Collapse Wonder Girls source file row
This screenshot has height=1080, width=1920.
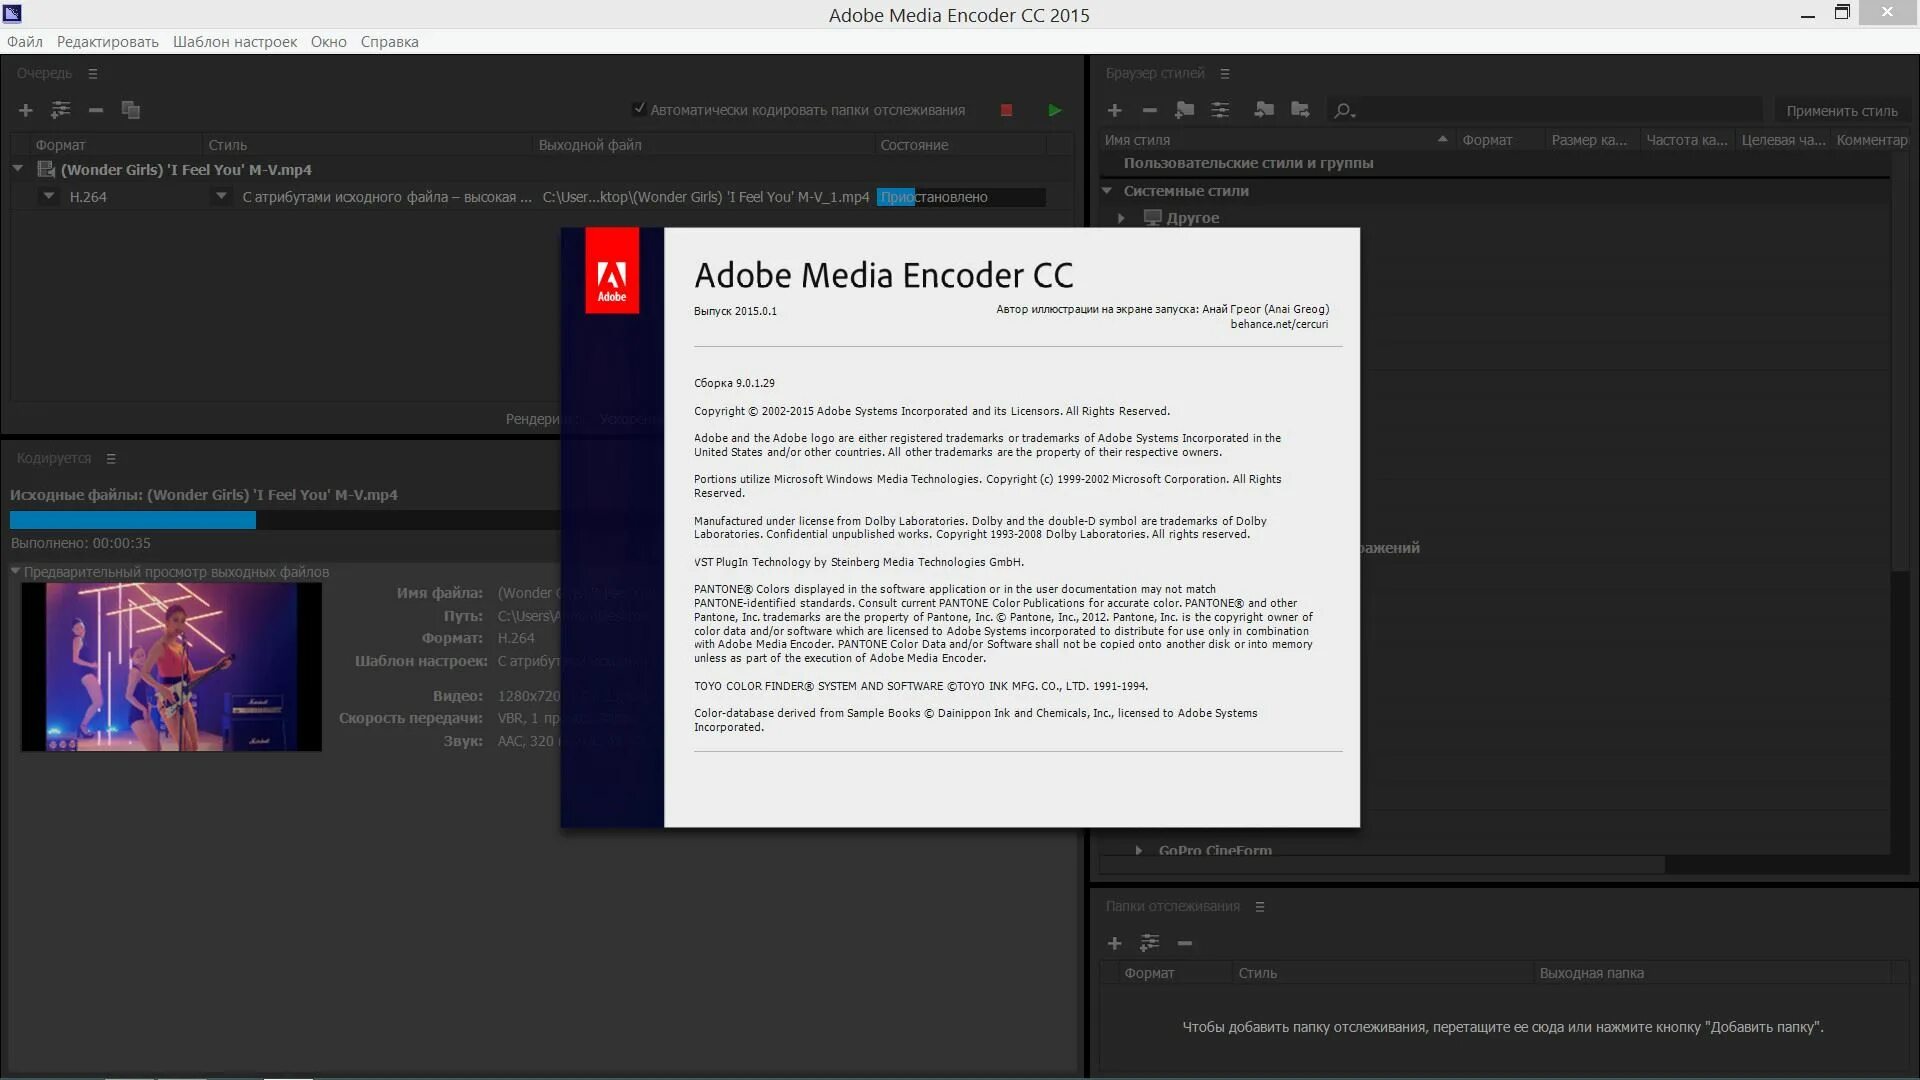coord(18,169)
